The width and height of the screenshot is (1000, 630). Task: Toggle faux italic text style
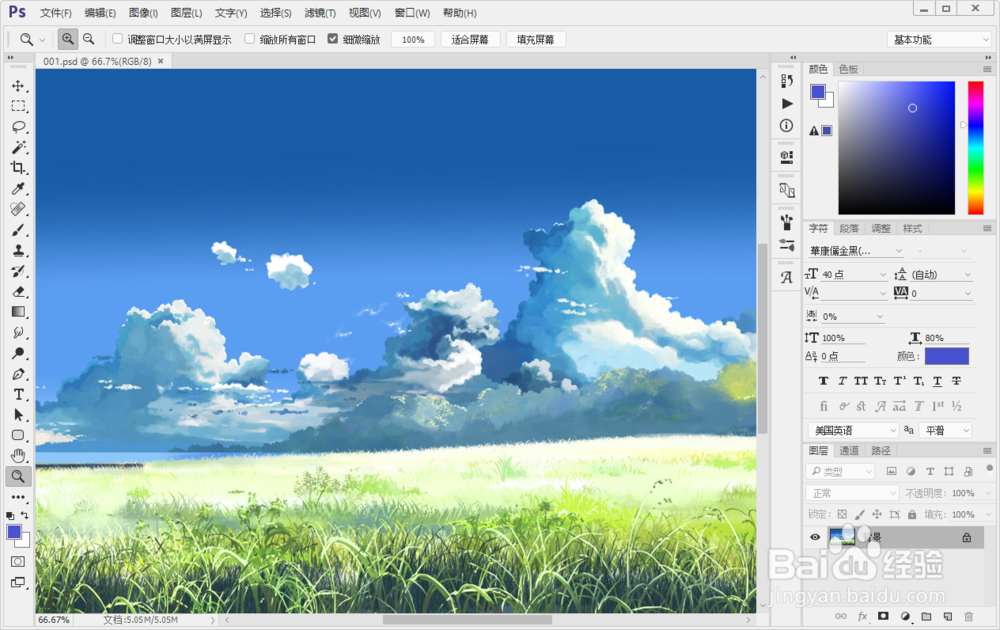point(842,381)
